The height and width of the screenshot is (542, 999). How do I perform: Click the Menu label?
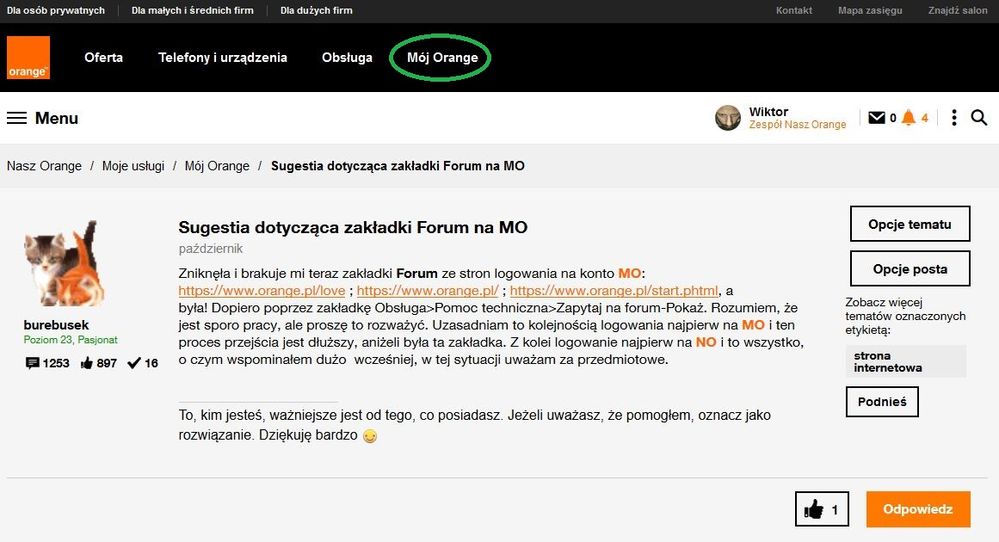pyautogui.click(x=57, y=118)
